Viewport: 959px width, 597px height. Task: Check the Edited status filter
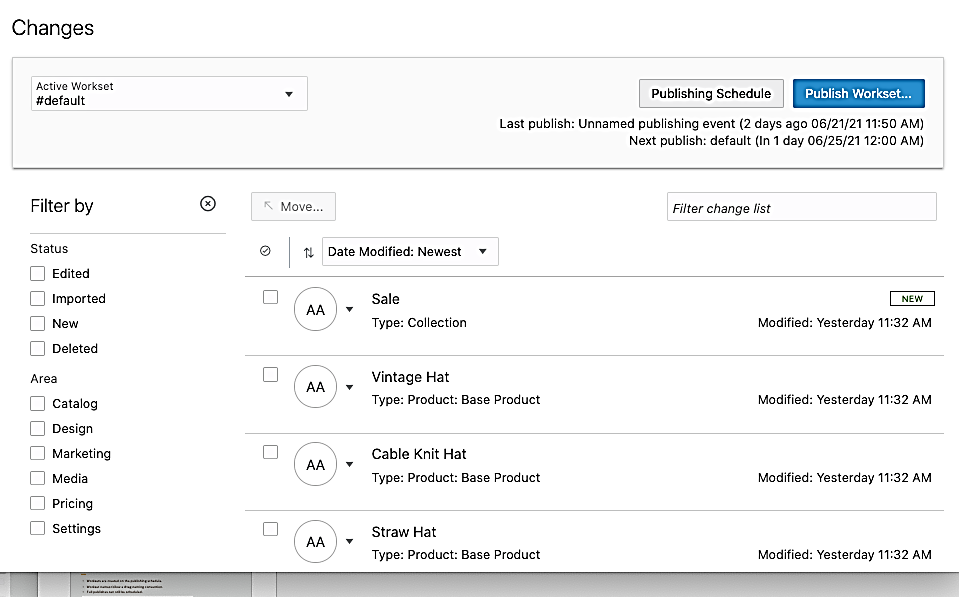point(38,273)
